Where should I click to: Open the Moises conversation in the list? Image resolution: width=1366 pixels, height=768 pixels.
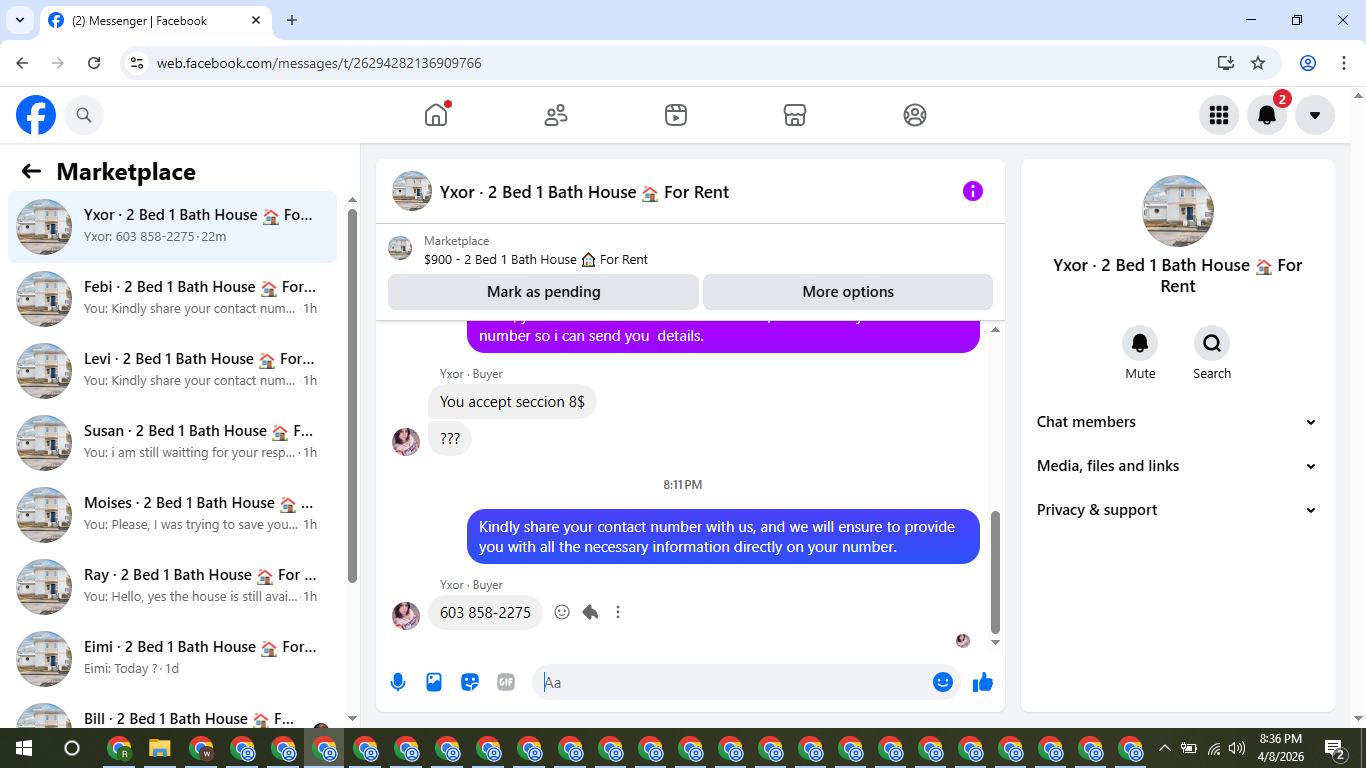(x=173, y=515)
